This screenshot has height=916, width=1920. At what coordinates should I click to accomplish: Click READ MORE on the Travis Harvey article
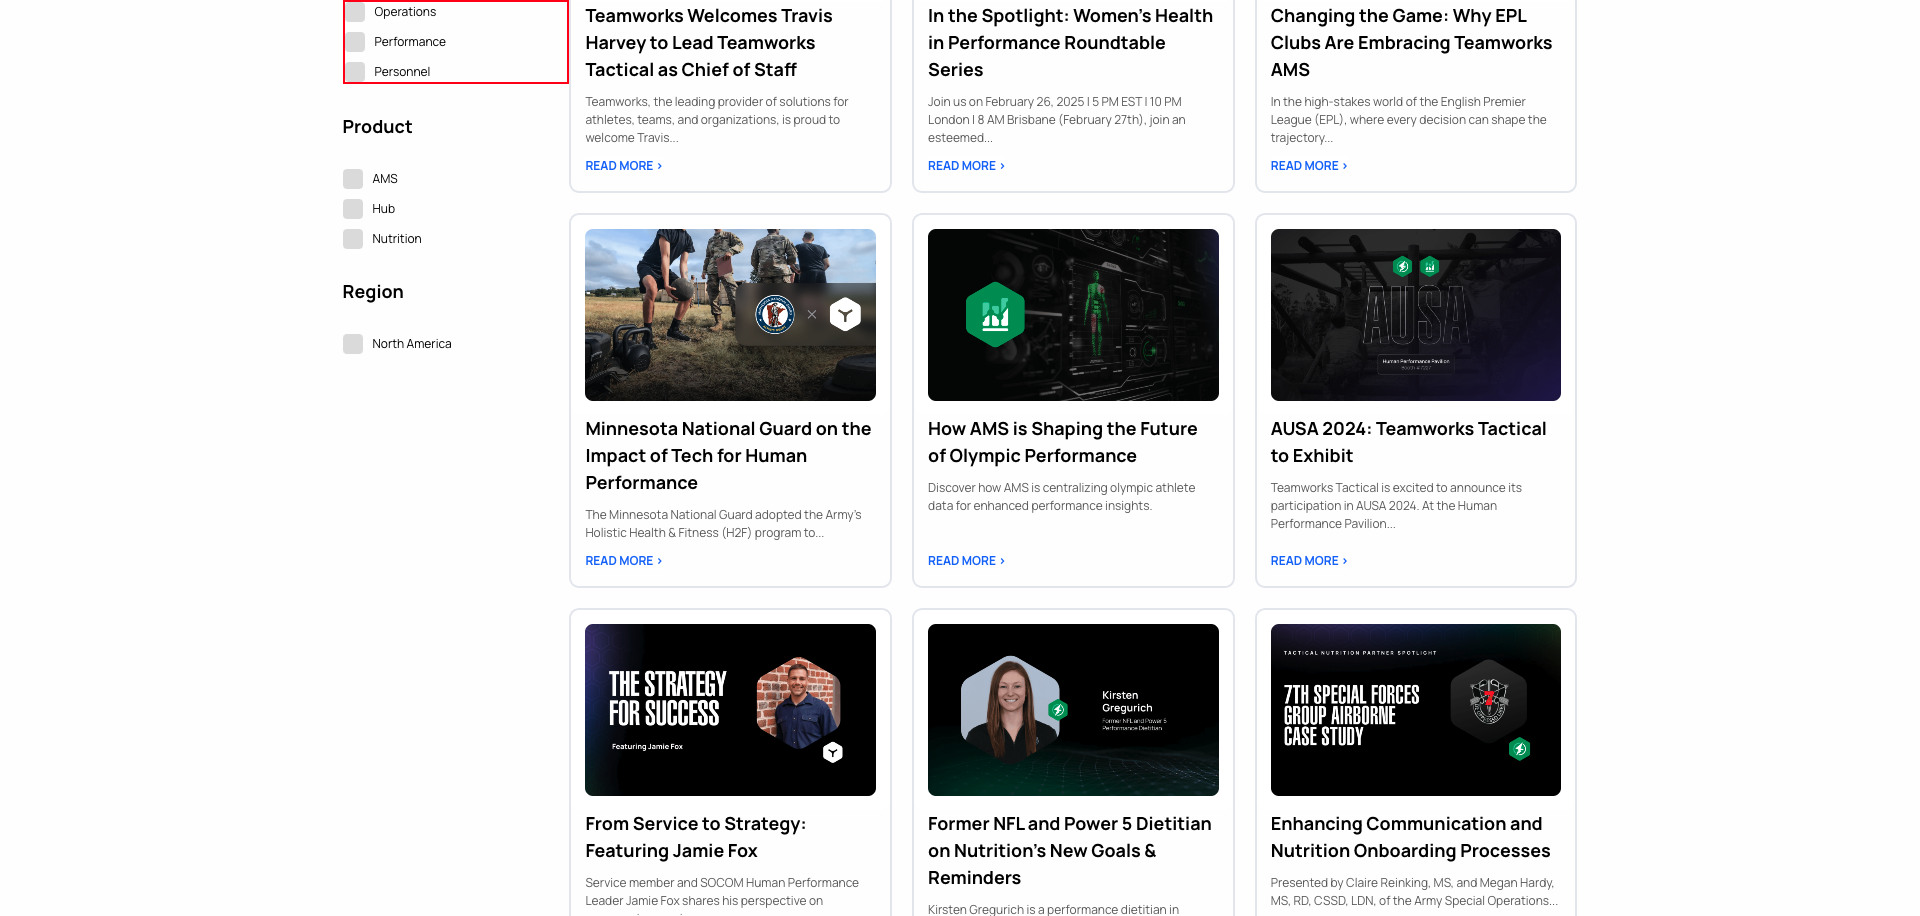point(622,165)
